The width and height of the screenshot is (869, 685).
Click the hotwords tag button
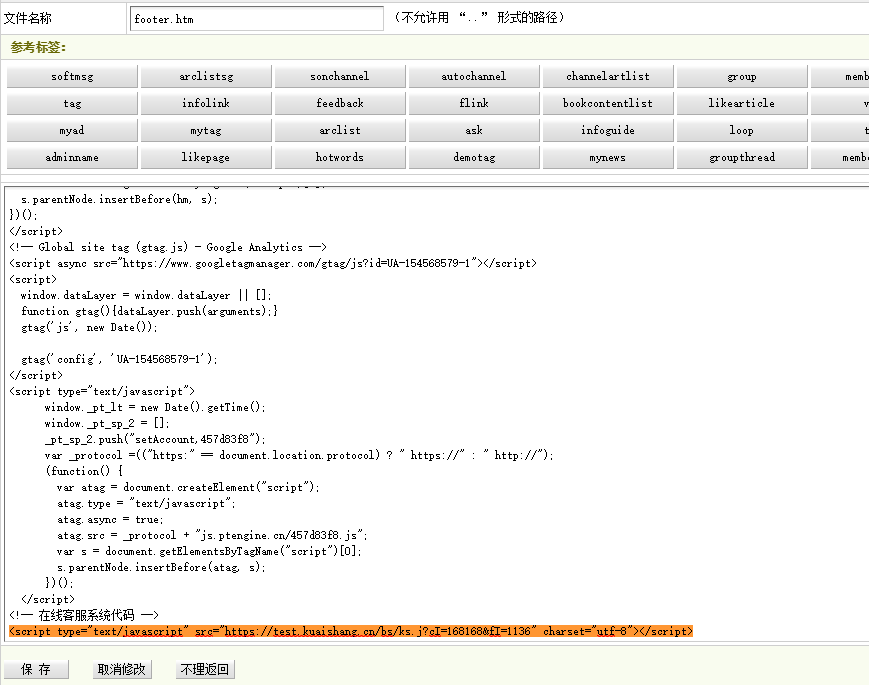340,157
